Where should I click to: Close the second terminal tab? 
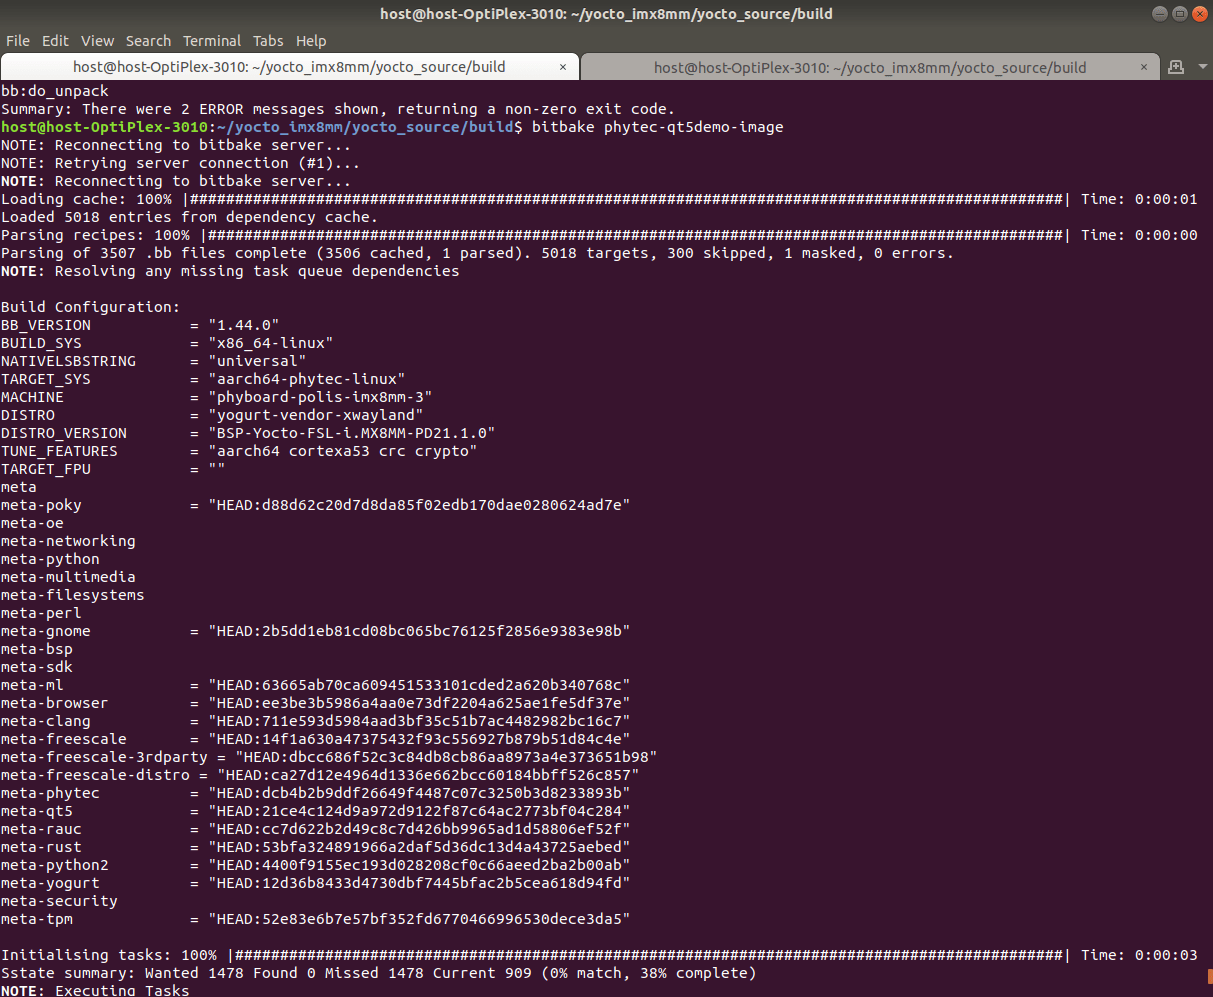click(1144, 66)
